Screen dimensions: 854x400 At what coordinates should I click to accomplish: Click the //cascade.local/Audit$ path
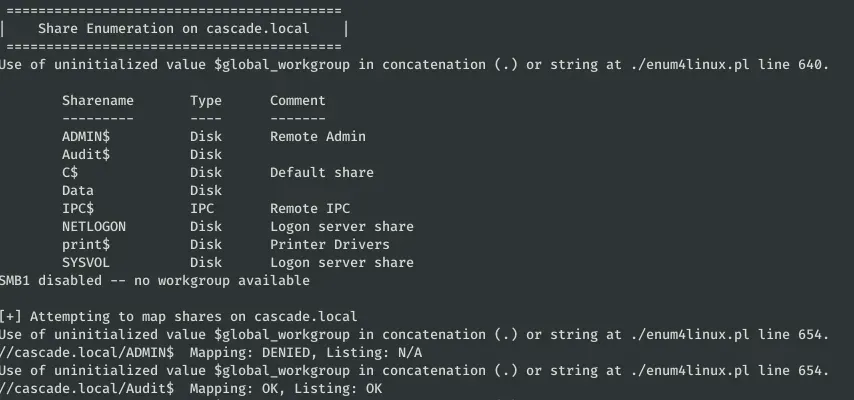[87, 389]
